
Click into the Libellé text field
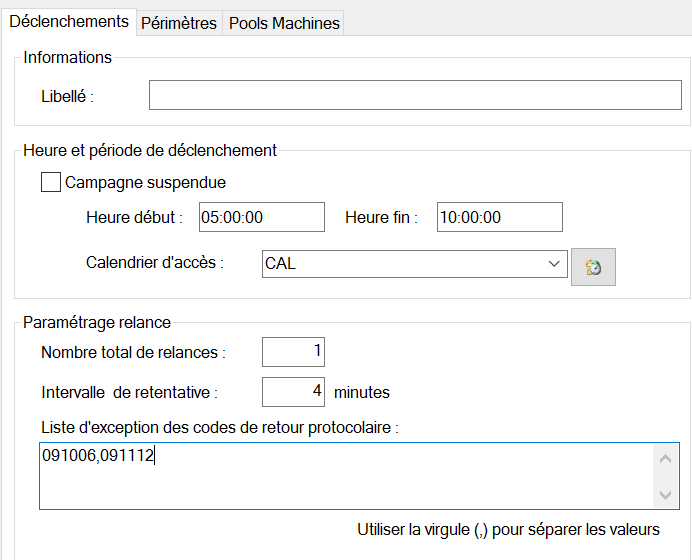pos(415,95)
